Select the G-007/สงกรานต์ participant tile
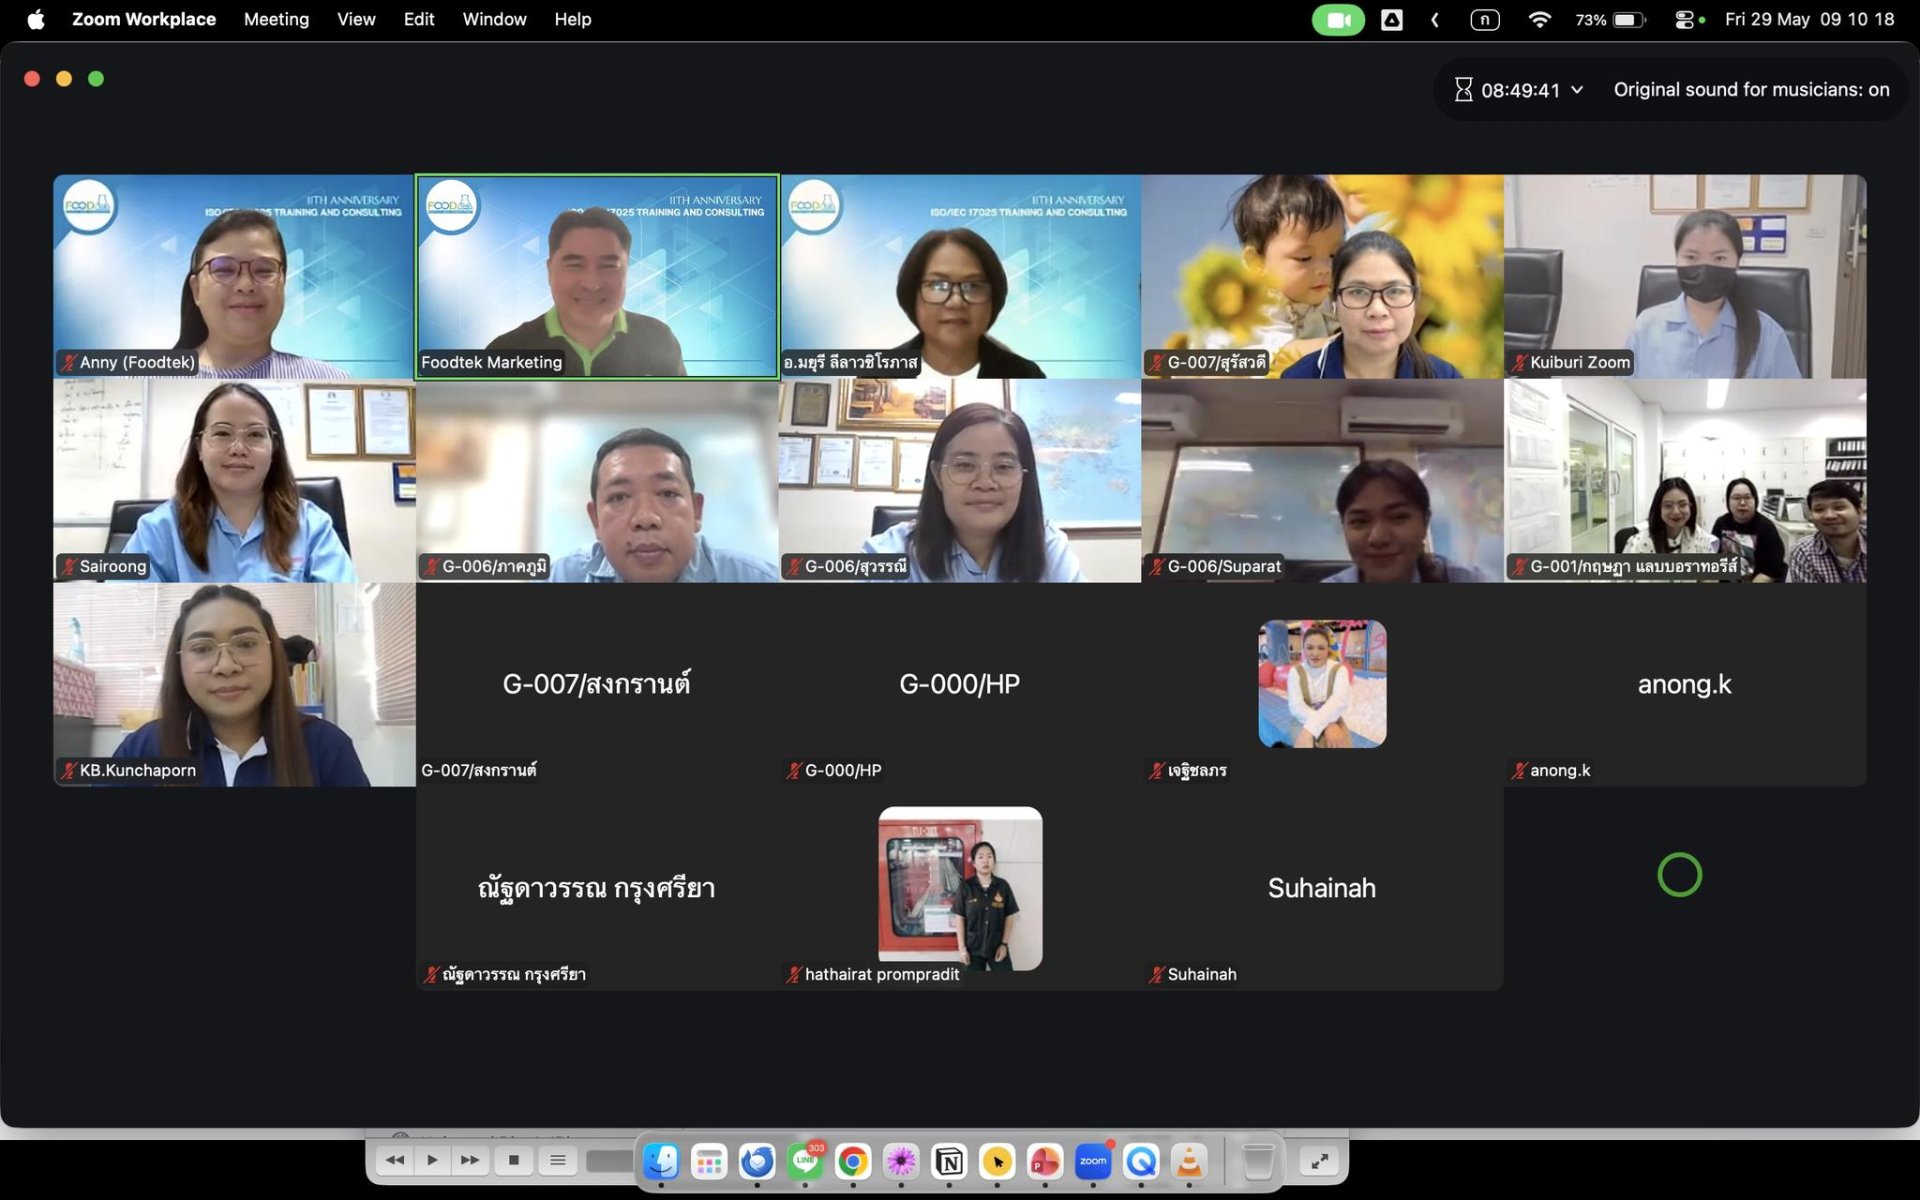The image size is (1920, 1200). pyautogui.click(x=597, y=685)
